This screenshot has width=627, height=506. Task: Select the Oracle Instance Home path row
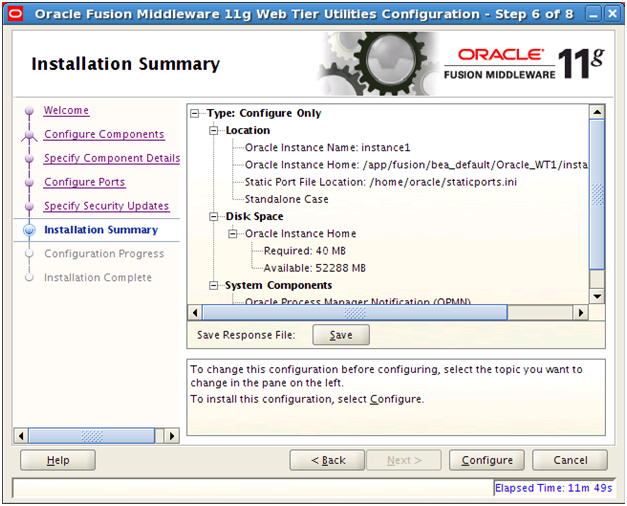(x=416, y=165)
